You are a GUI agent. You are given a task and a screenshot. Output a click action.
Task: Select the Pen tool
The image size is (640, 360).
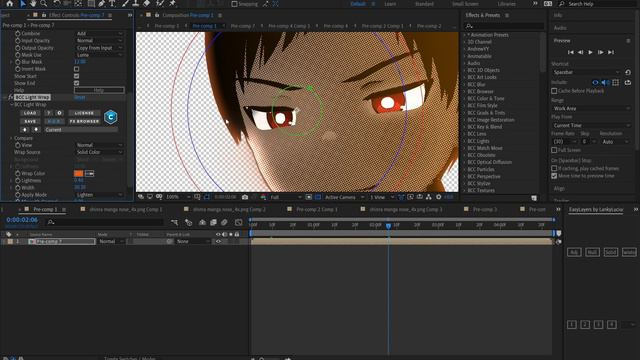tap(102, 4)
